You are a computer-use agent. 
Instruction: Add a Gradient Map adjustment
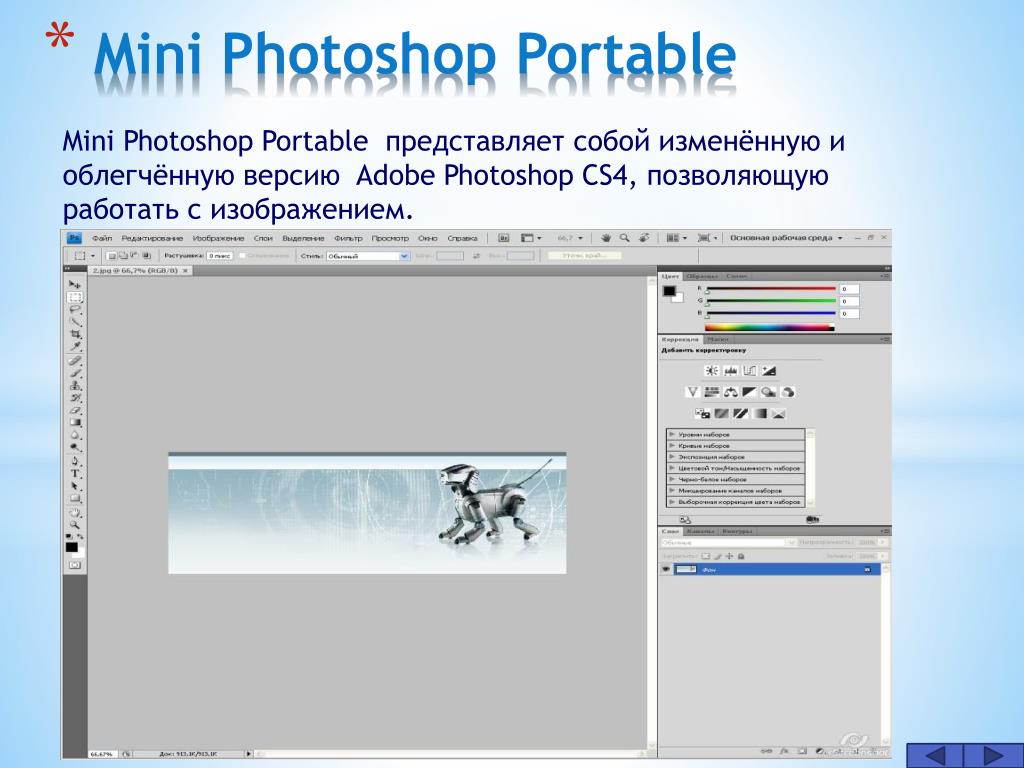coord(760,413)
